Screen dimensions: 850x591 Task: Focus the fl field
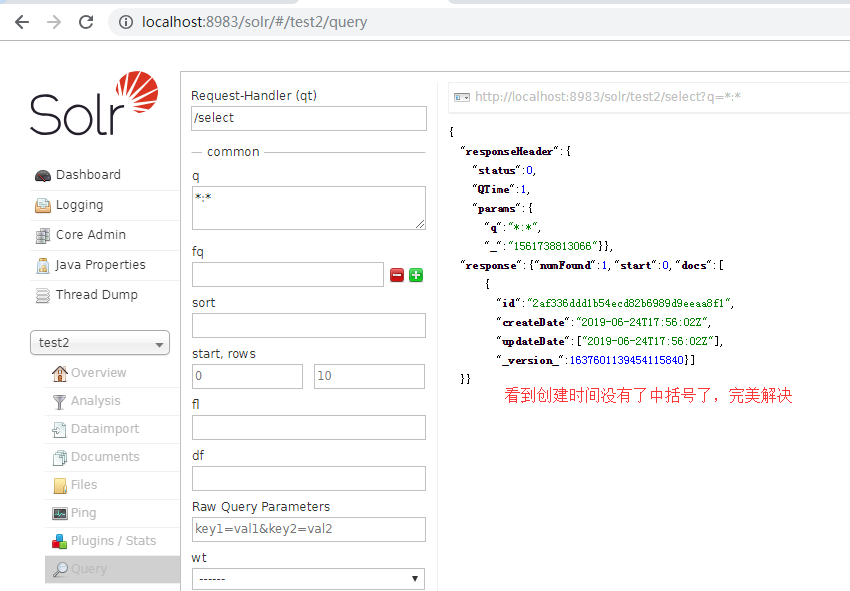click(x=309, y=428)
